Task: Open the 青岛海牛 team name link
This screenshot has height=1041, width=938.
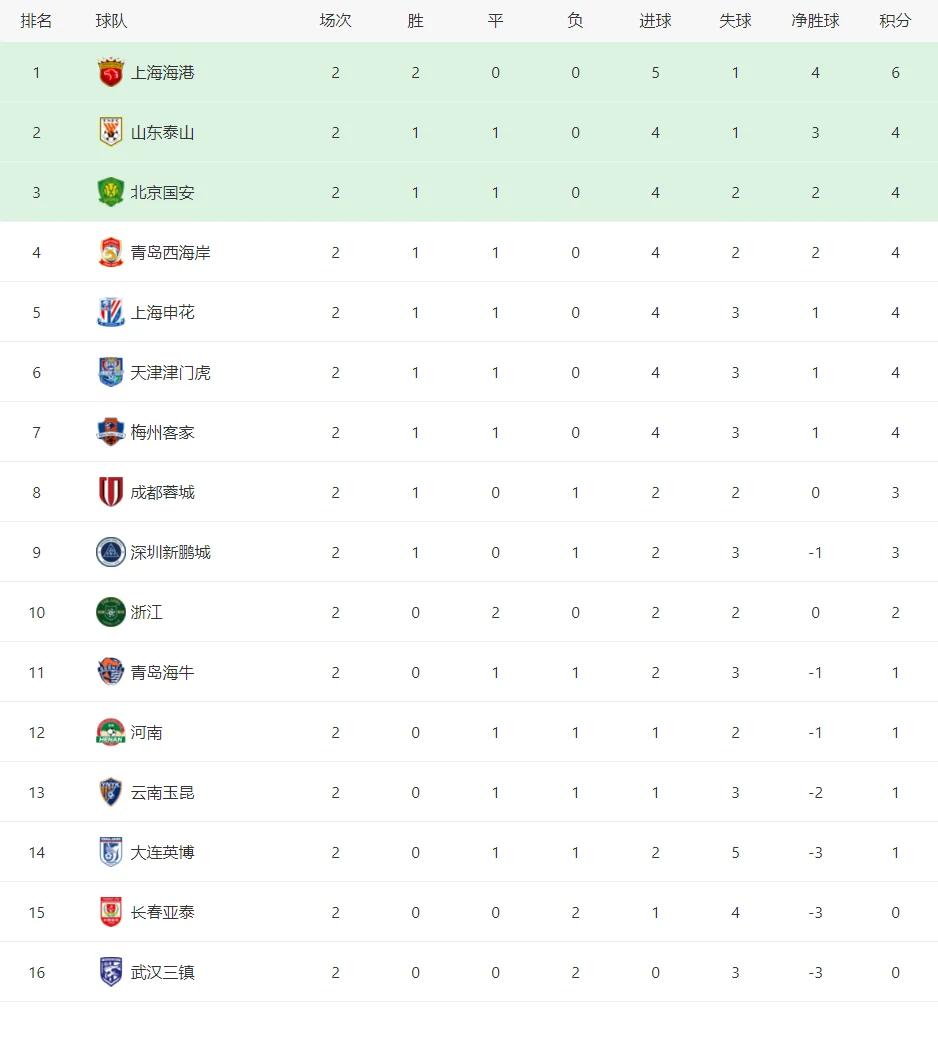Action: [162, 672]
